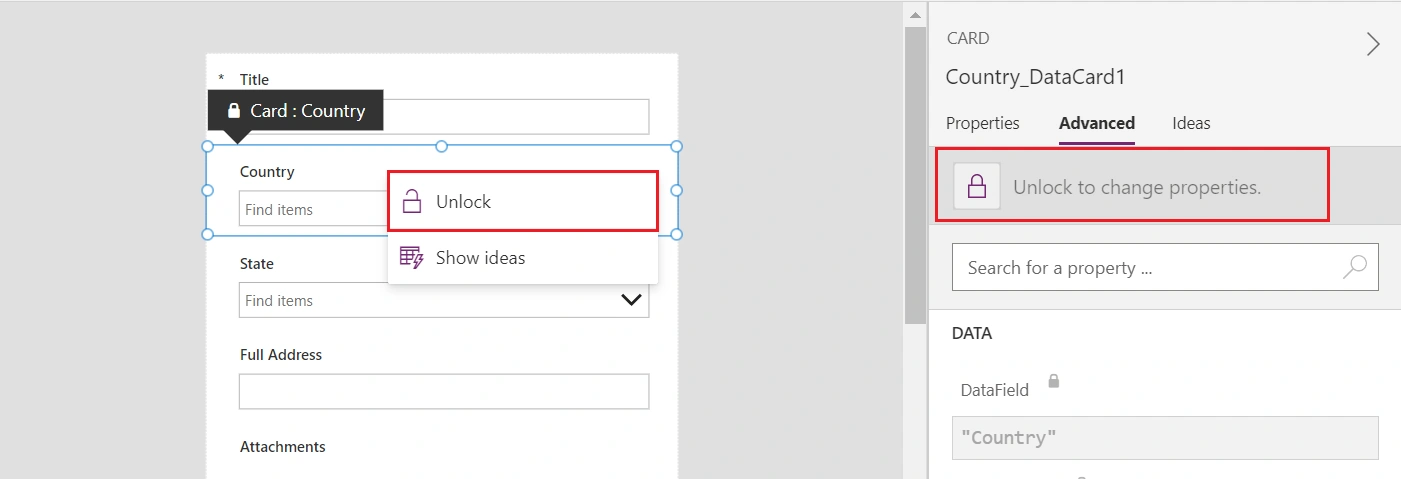
Task: Click the lock icon in Card : Country tooltip
Action: [234, 111]
